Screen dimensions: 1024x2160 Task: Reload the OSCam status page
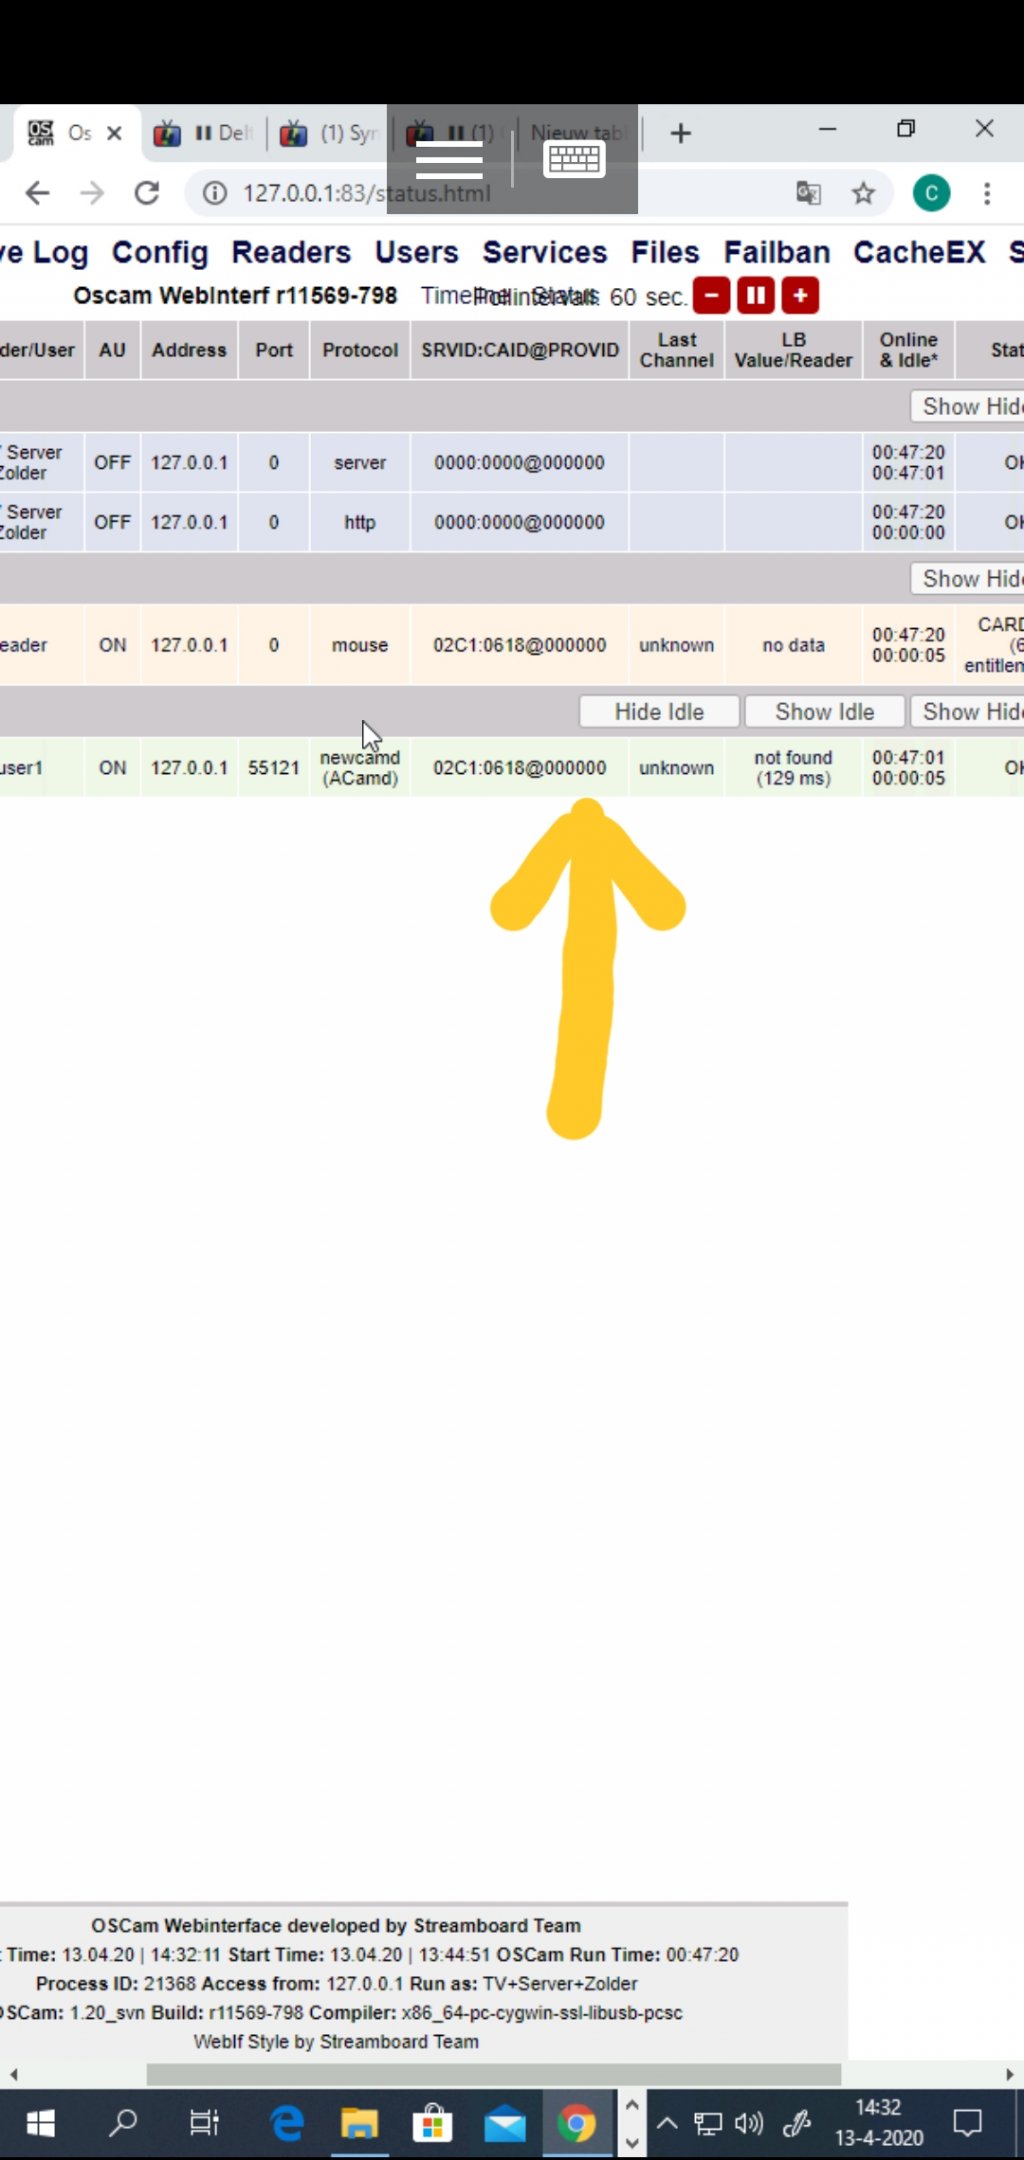[x=147, y=193]
